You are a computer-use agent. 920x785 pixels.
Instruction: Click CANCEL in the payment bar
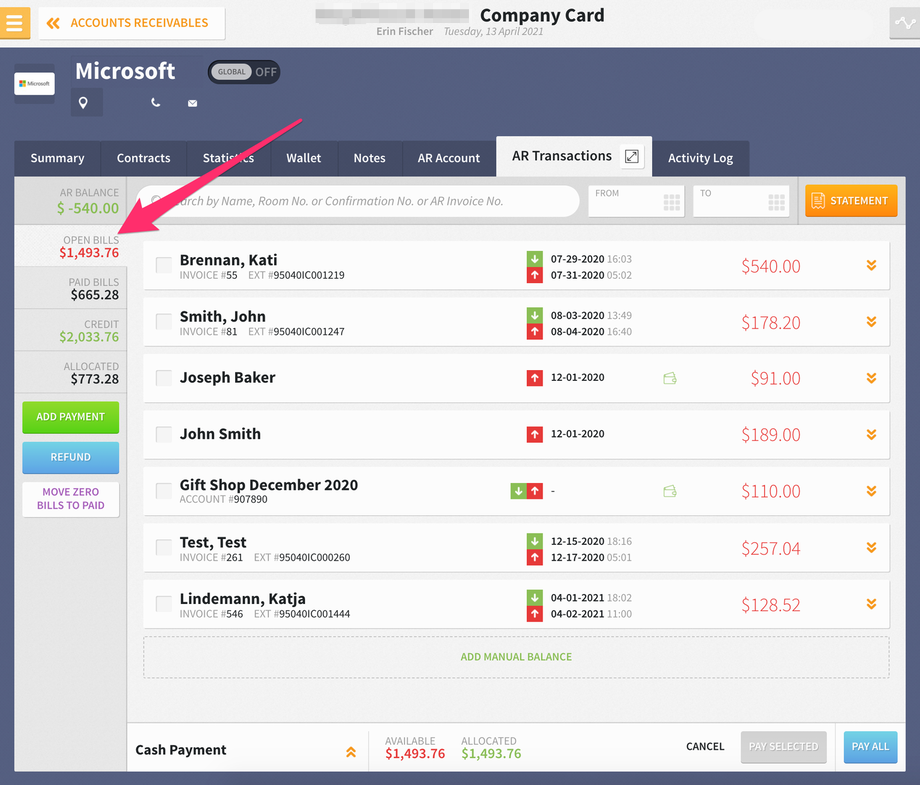[x=705, y=747]
